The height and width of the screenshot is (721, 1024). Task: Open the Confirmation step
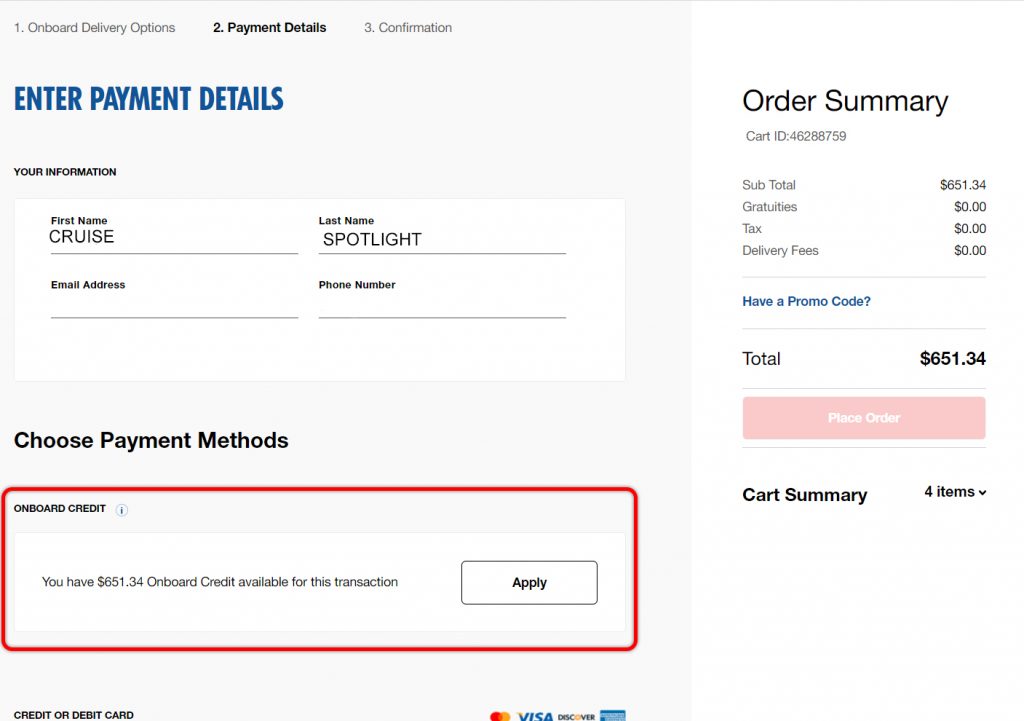click(x=408, y=27)
